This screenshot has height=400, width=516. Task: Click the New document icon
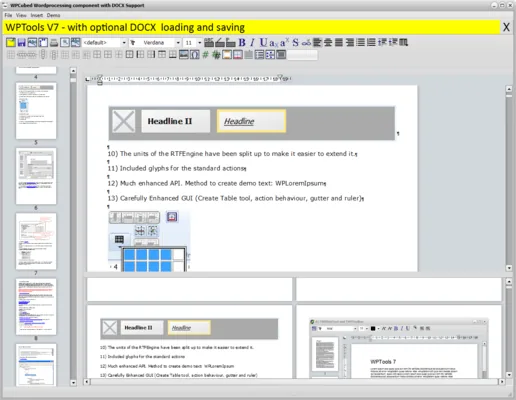(11, 43)
